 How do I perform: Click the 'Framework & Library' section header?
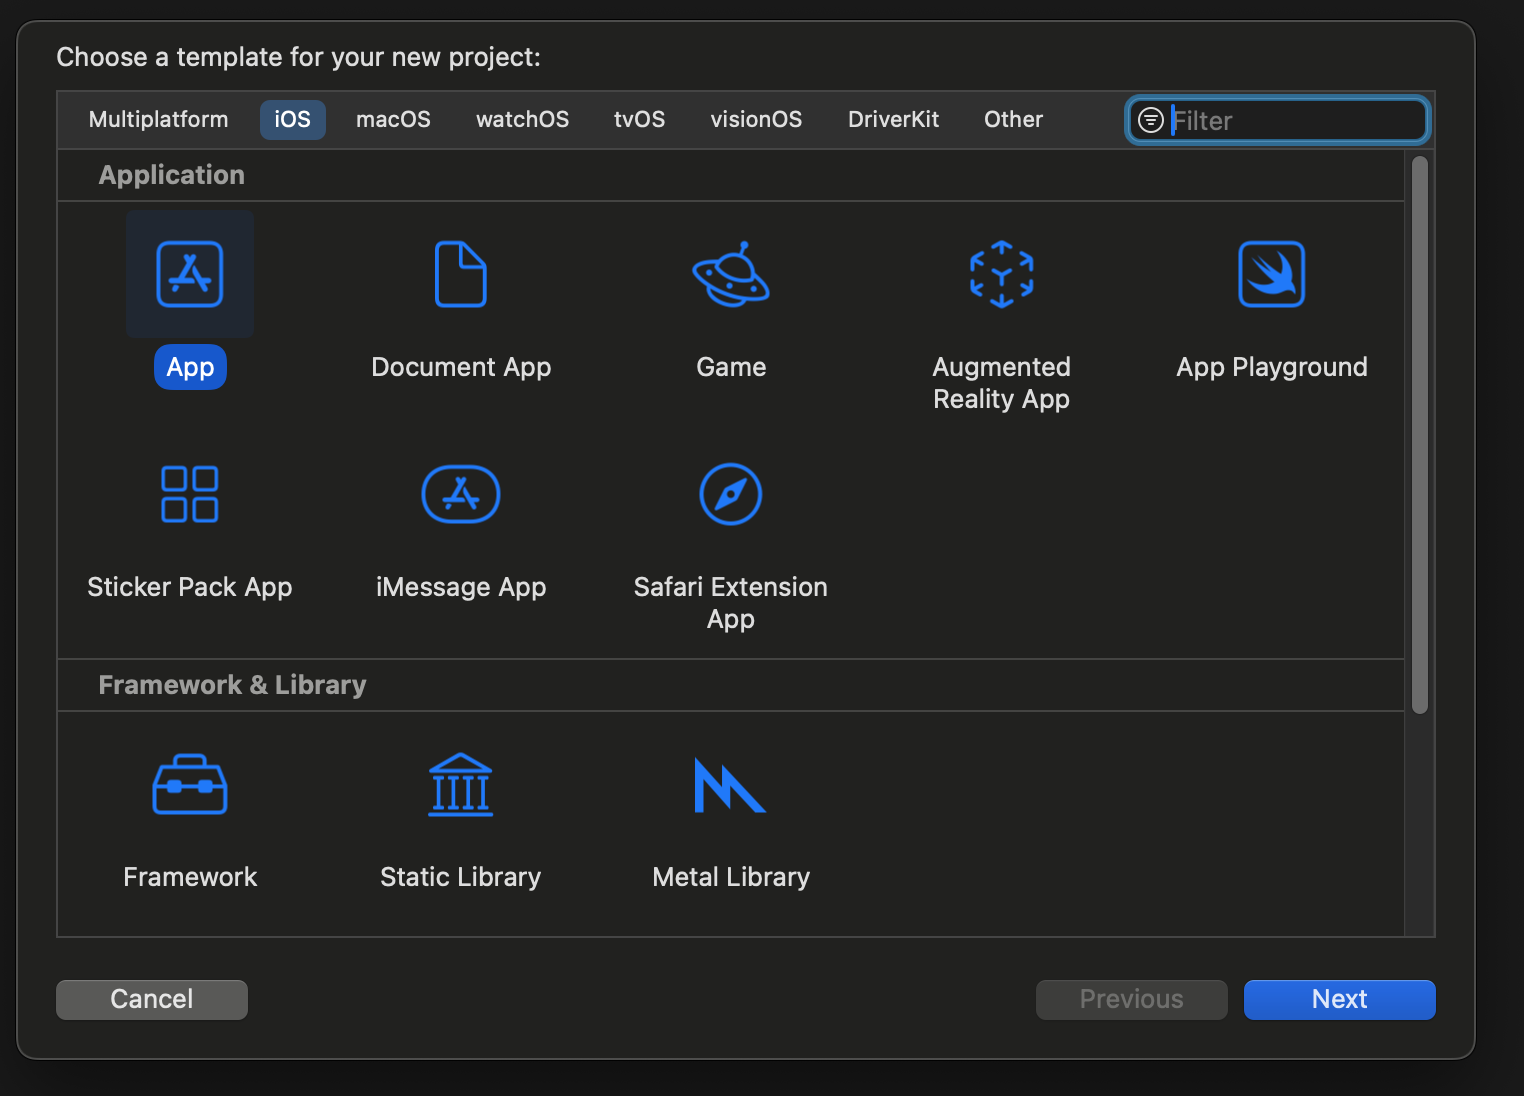(x=232, y=685)
